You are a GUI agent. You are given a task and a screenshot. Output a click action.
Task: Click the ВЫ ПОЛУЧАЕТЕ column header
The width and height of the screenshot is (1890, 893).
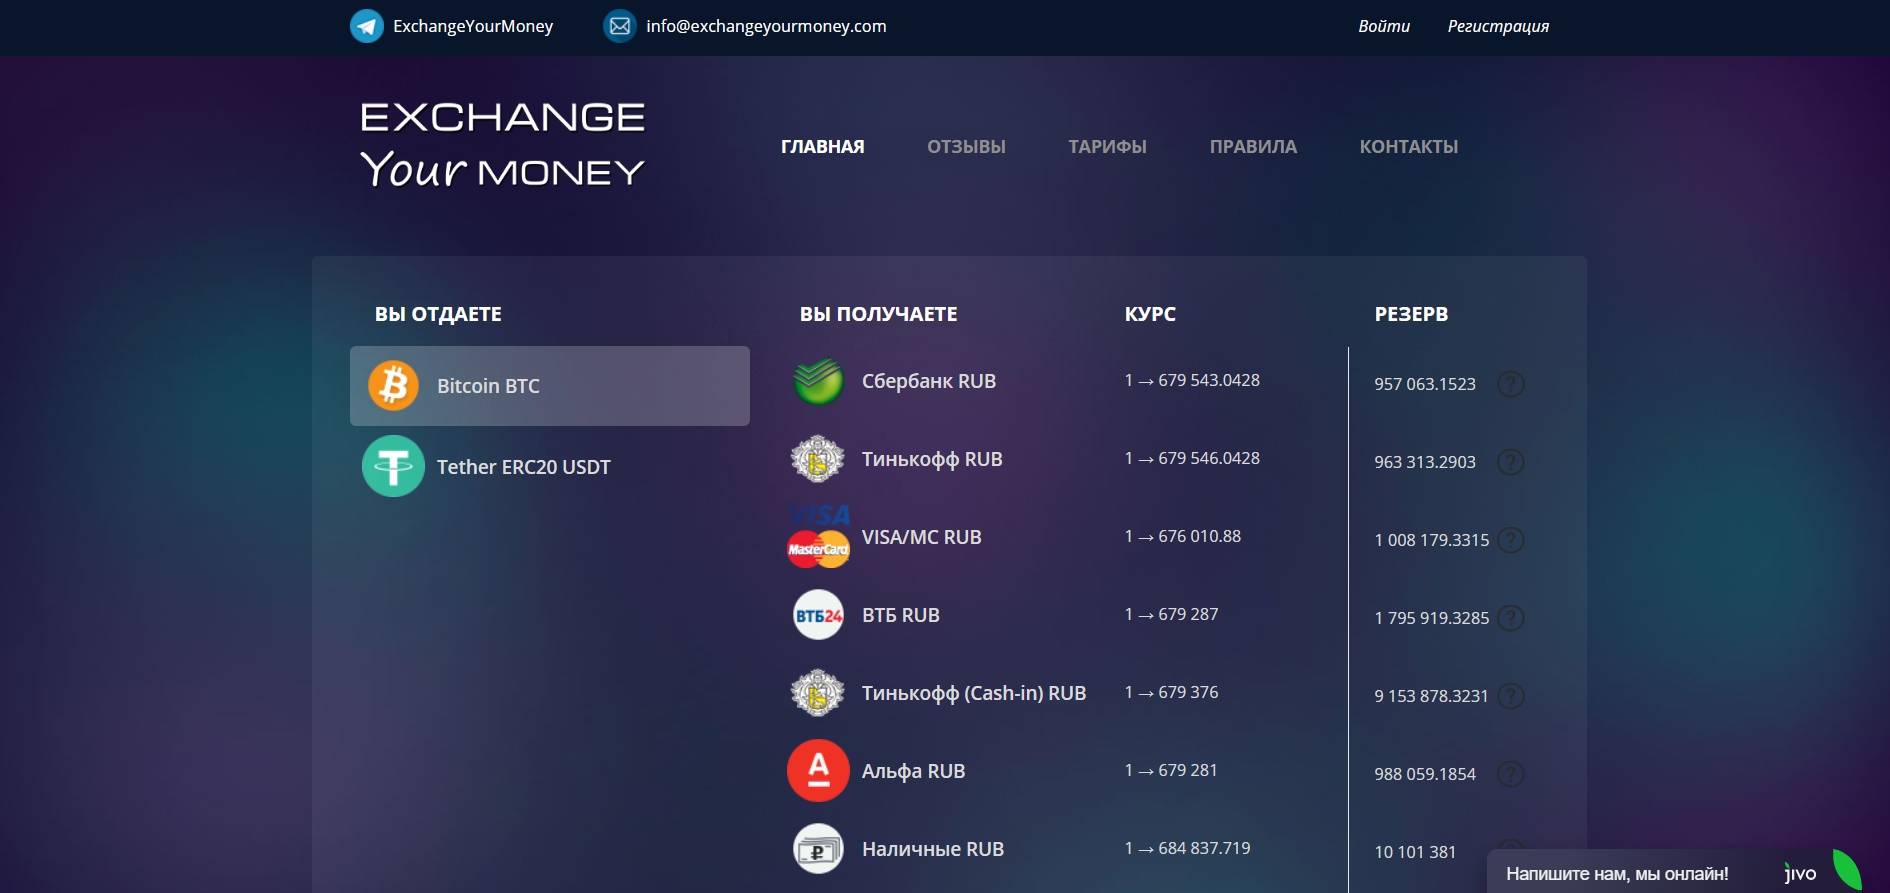[x=878, y=314]
